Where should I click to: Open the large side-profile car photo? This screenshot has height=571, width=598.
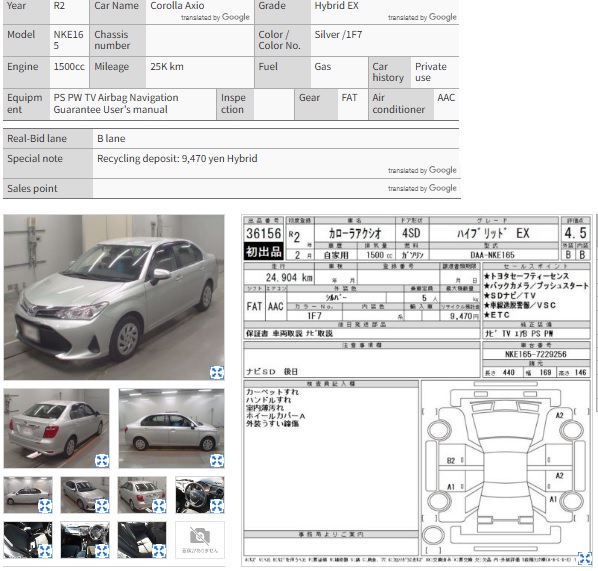pos(172,428)
